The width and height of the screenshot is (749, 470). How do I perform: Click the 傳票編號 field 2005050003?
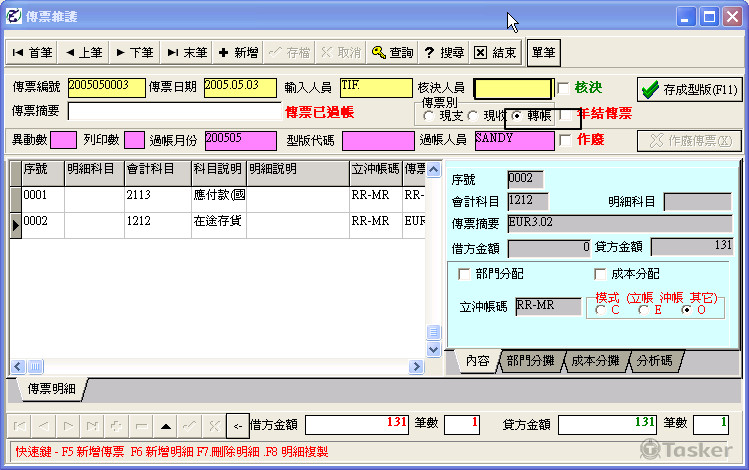tap(107, 88)
